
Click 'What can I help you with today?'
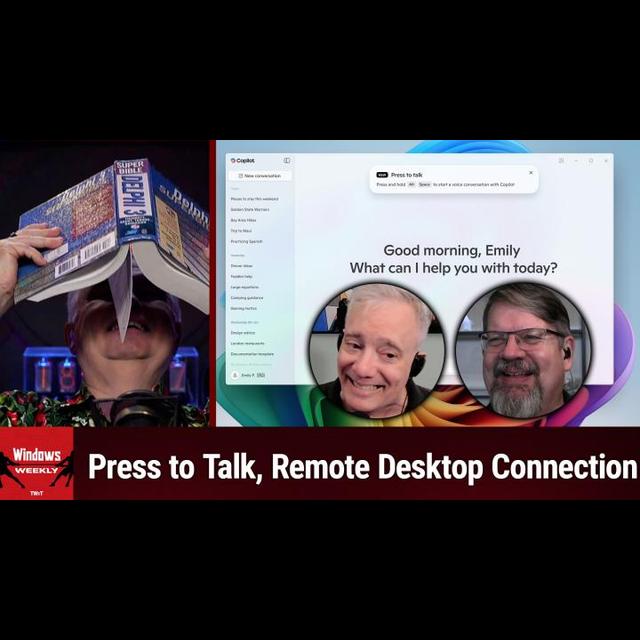[x=453, y=268]
